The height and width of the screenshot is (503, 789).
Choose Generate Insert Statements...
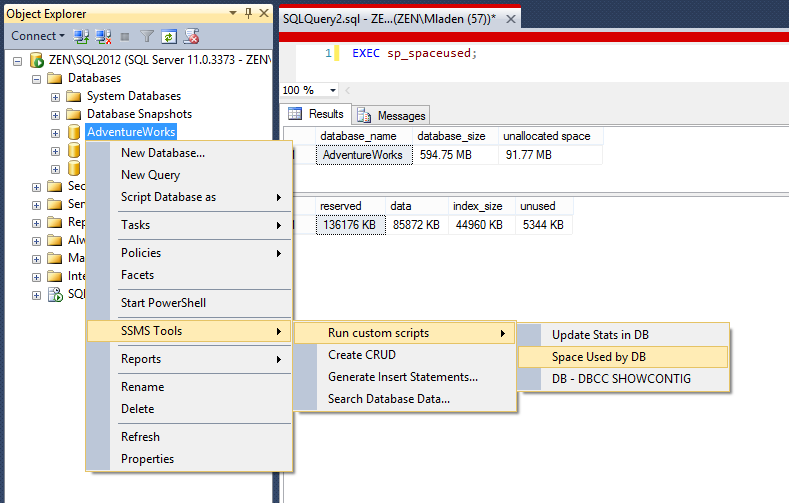[405, 377]
